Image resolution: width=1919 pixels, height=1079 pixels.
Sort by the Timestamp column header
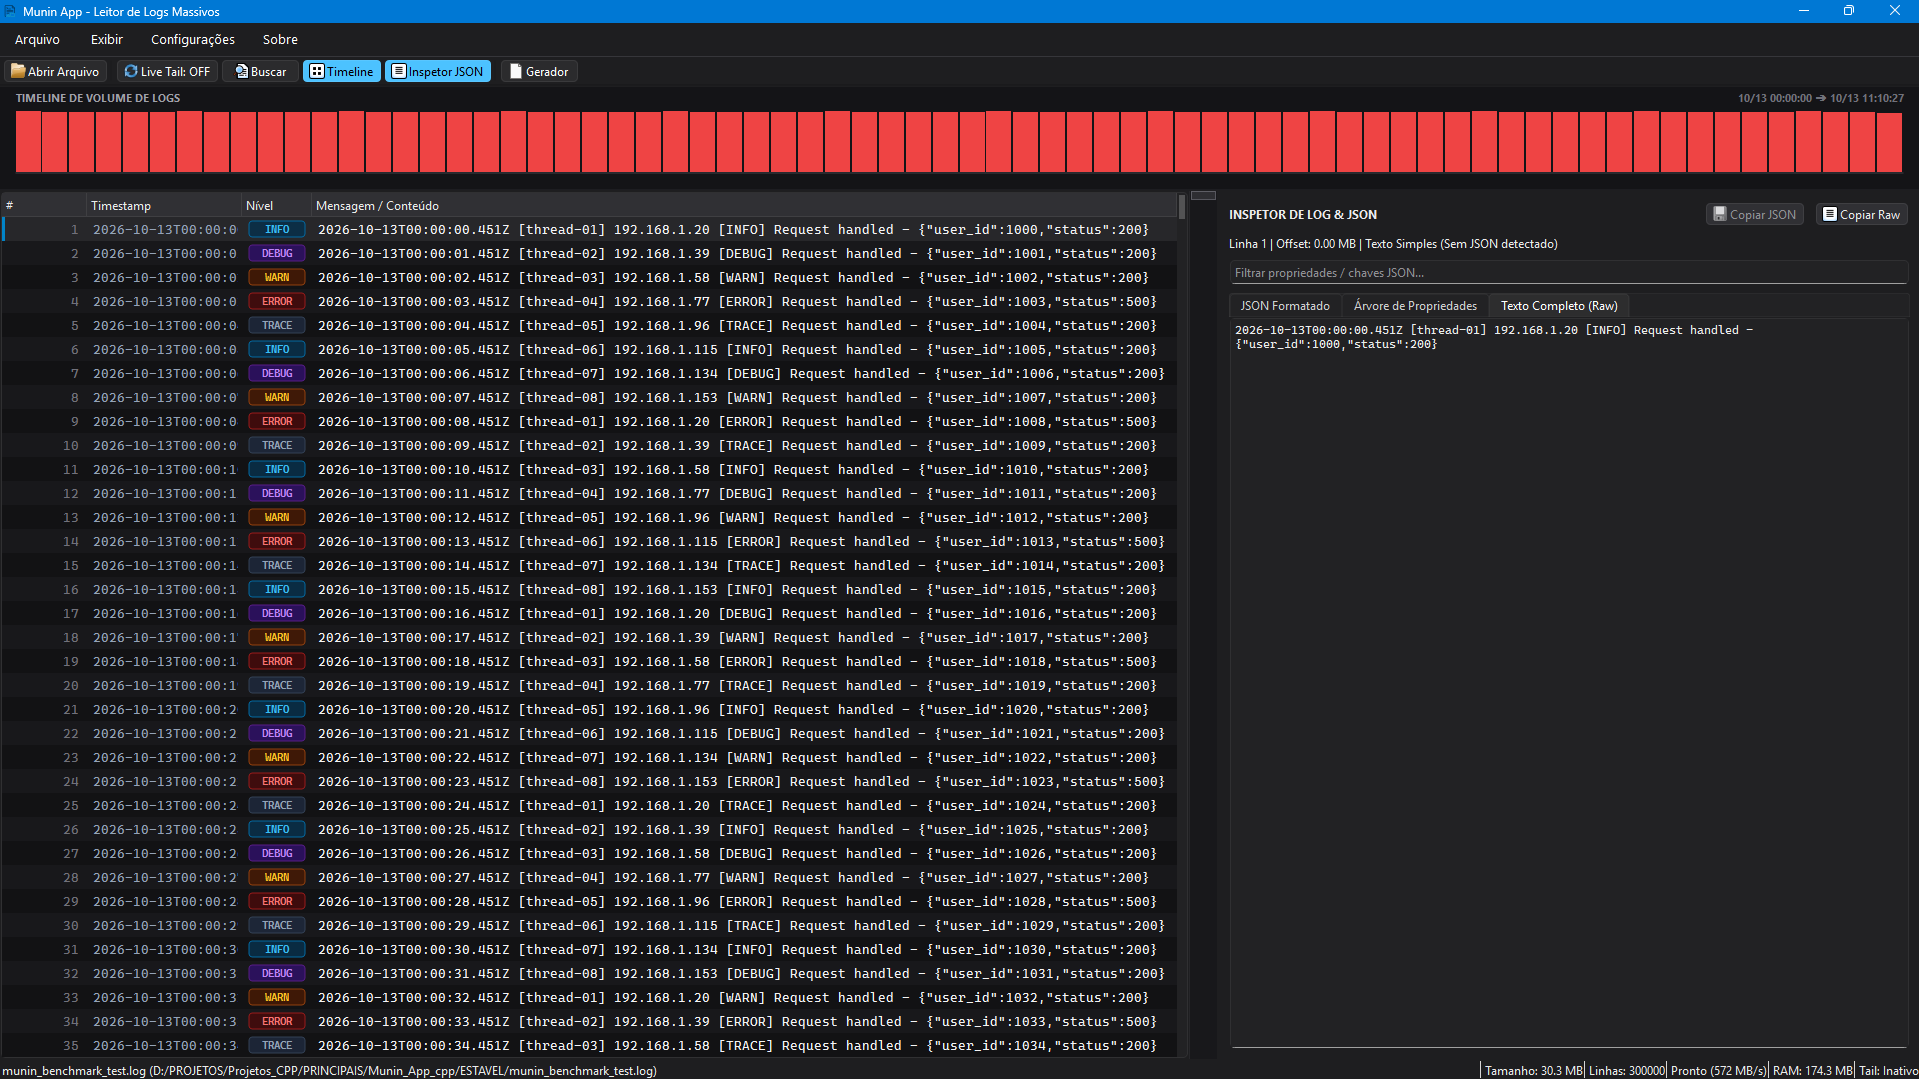pyautogui.click(x=164, y=205)
